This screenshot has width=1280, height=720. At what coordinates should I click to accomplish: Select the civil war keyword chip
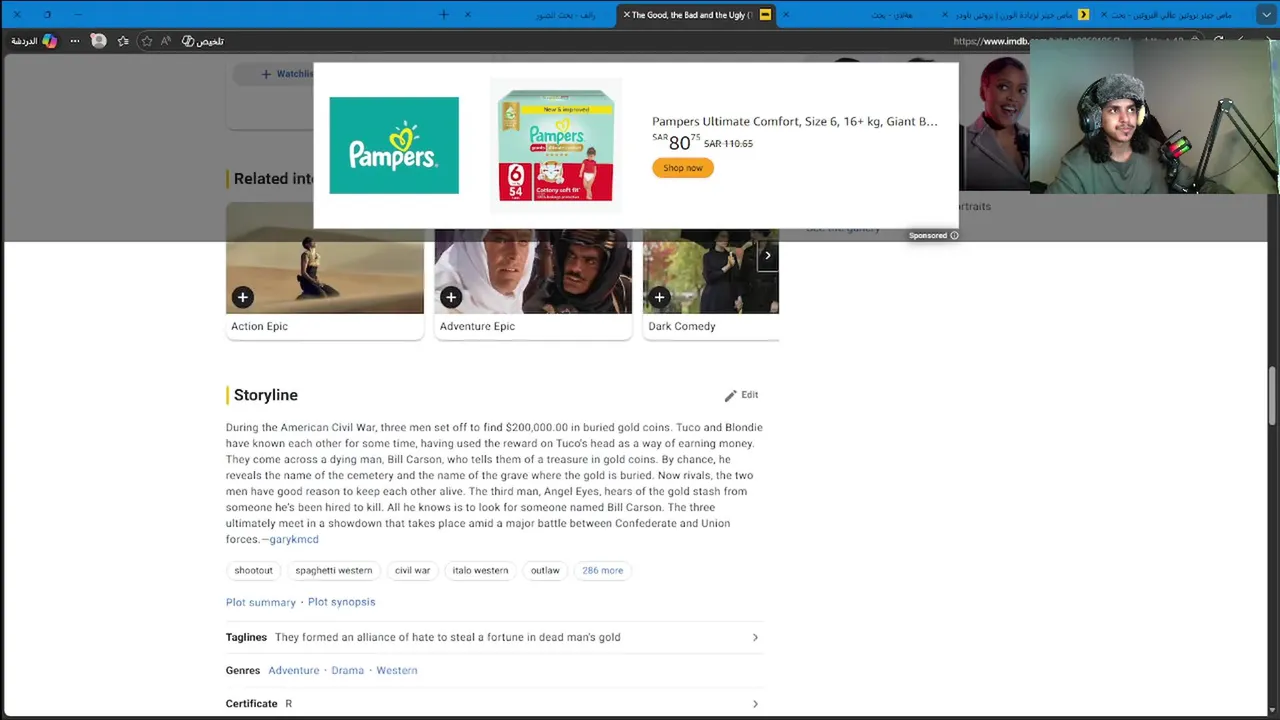tap(412, 570)
